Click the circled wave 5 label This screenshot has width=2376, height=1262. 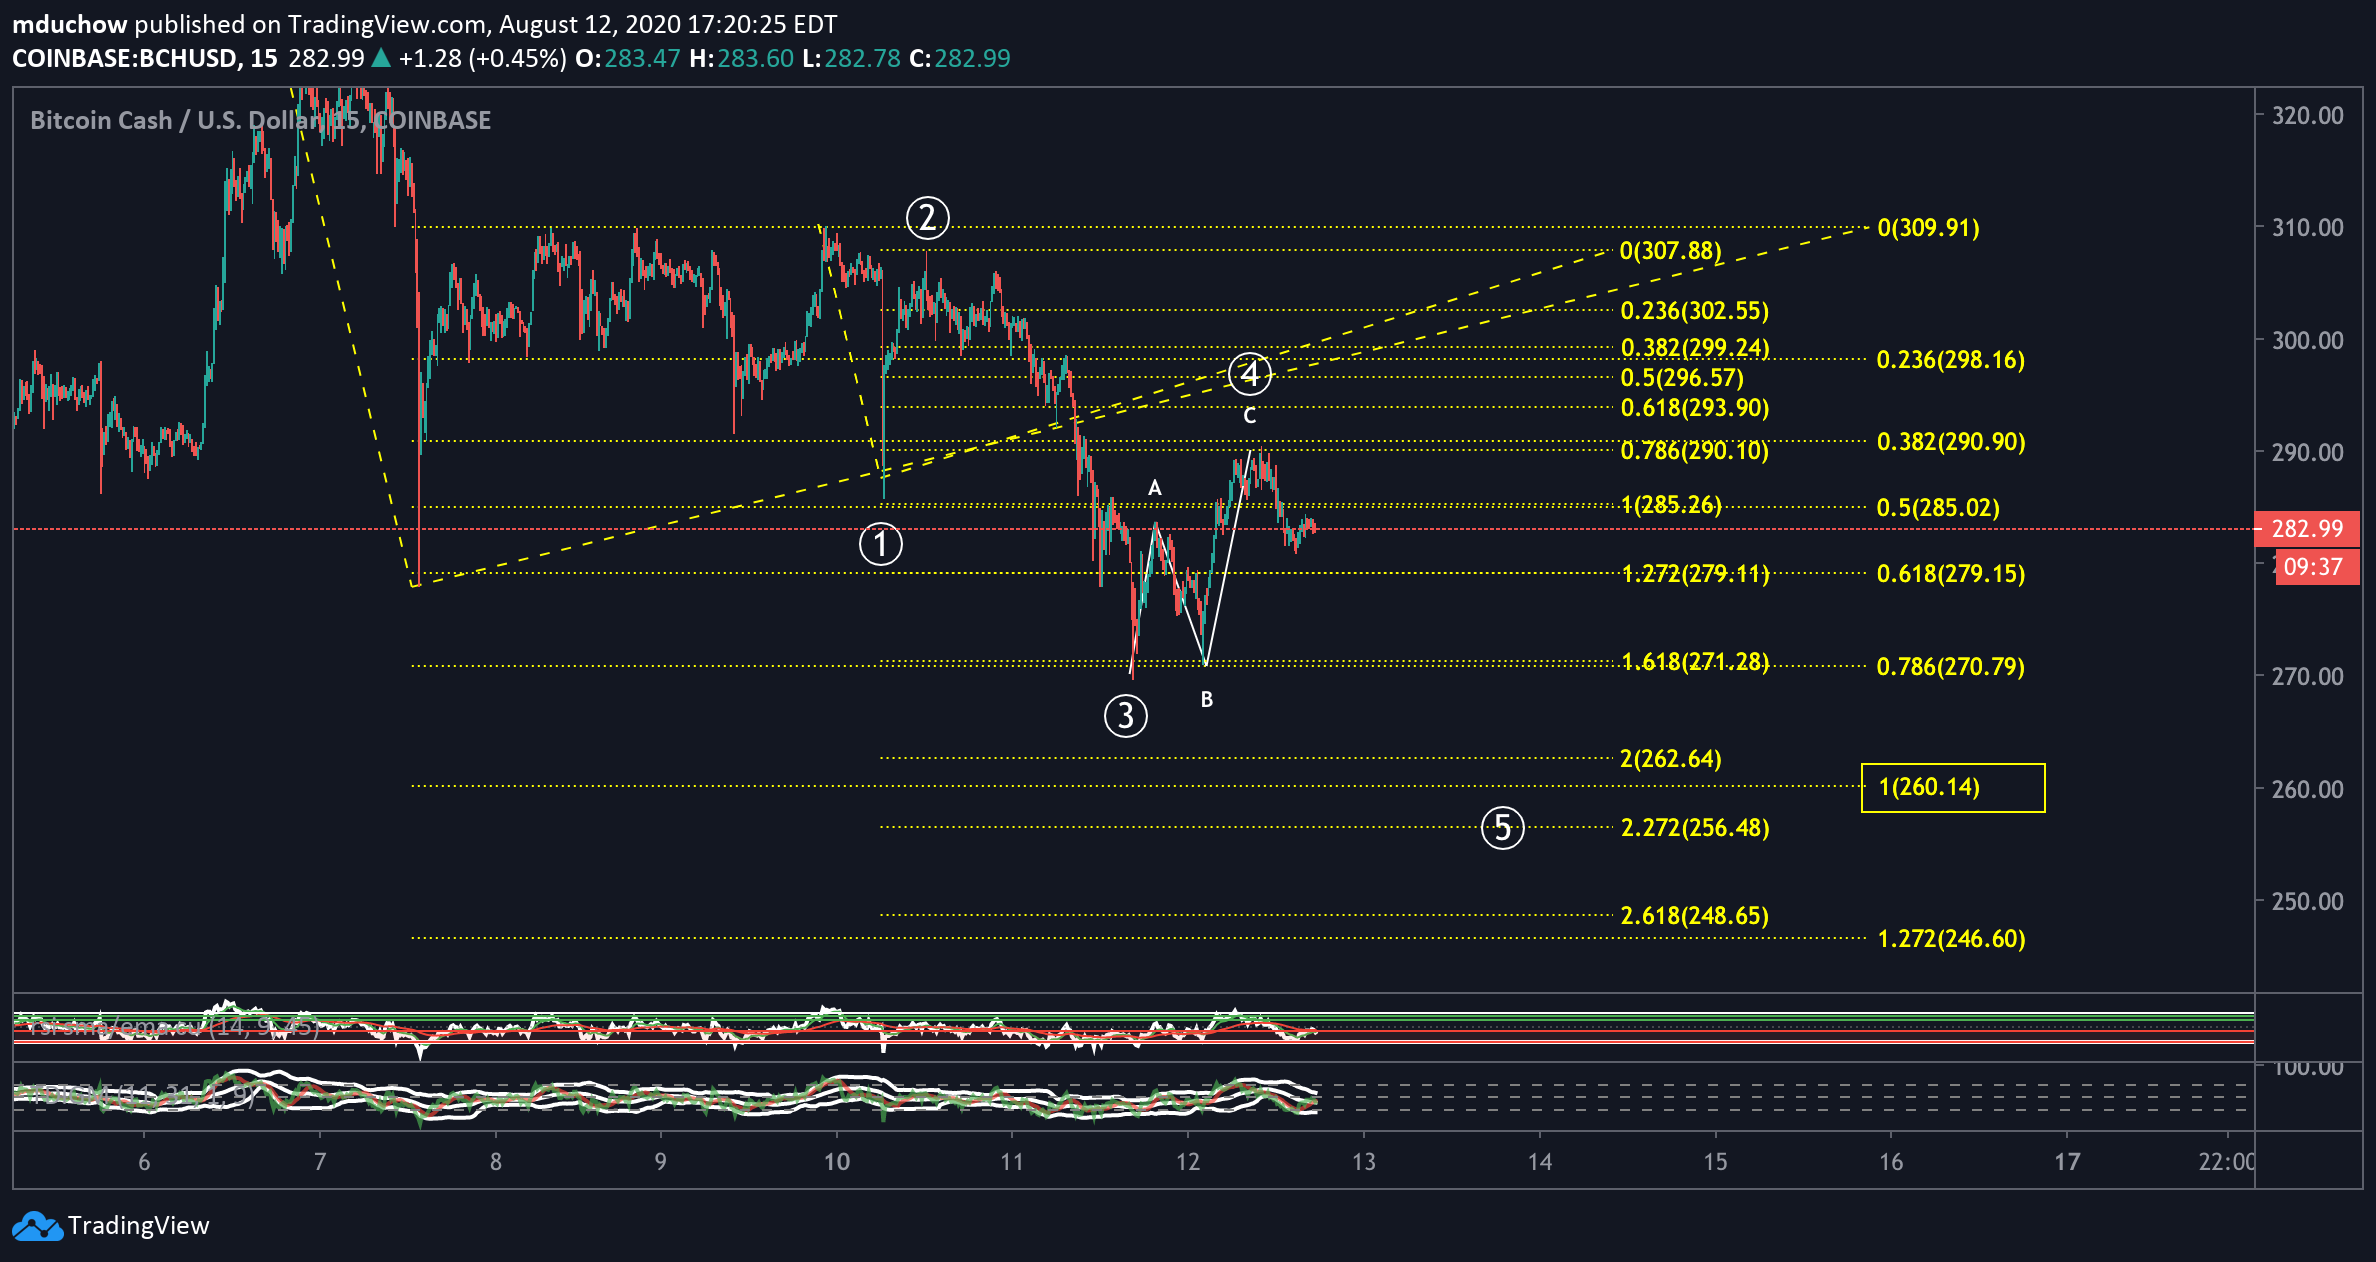[1503, 828]
